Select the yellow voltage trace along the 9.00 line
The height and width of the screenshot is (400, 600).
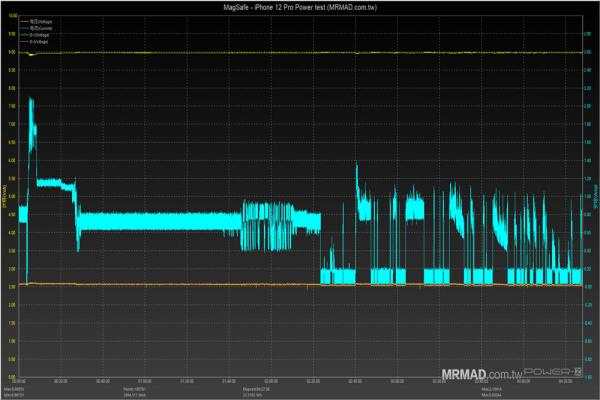300,52
